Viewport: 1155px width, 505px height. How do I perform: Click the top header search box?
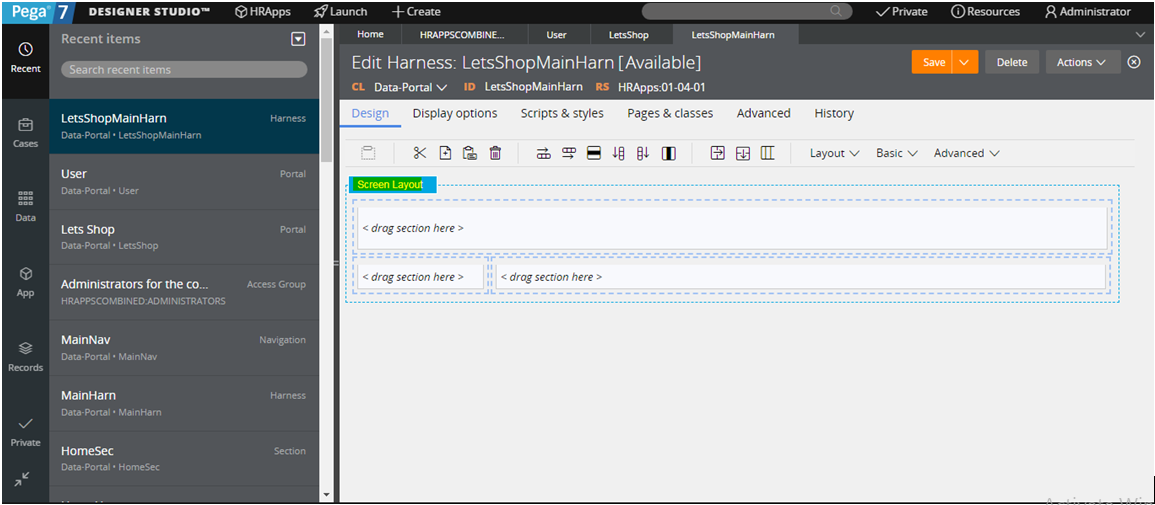point(747,12)
